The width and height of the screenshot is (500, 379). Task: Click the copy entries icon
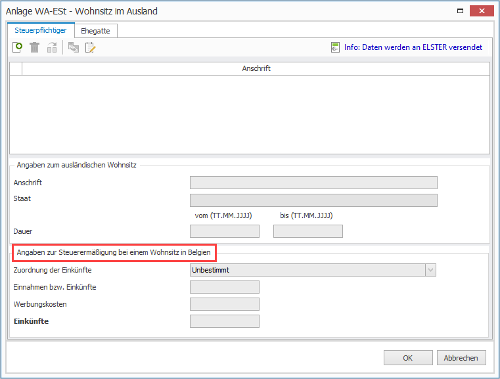(x=73, y=48)
